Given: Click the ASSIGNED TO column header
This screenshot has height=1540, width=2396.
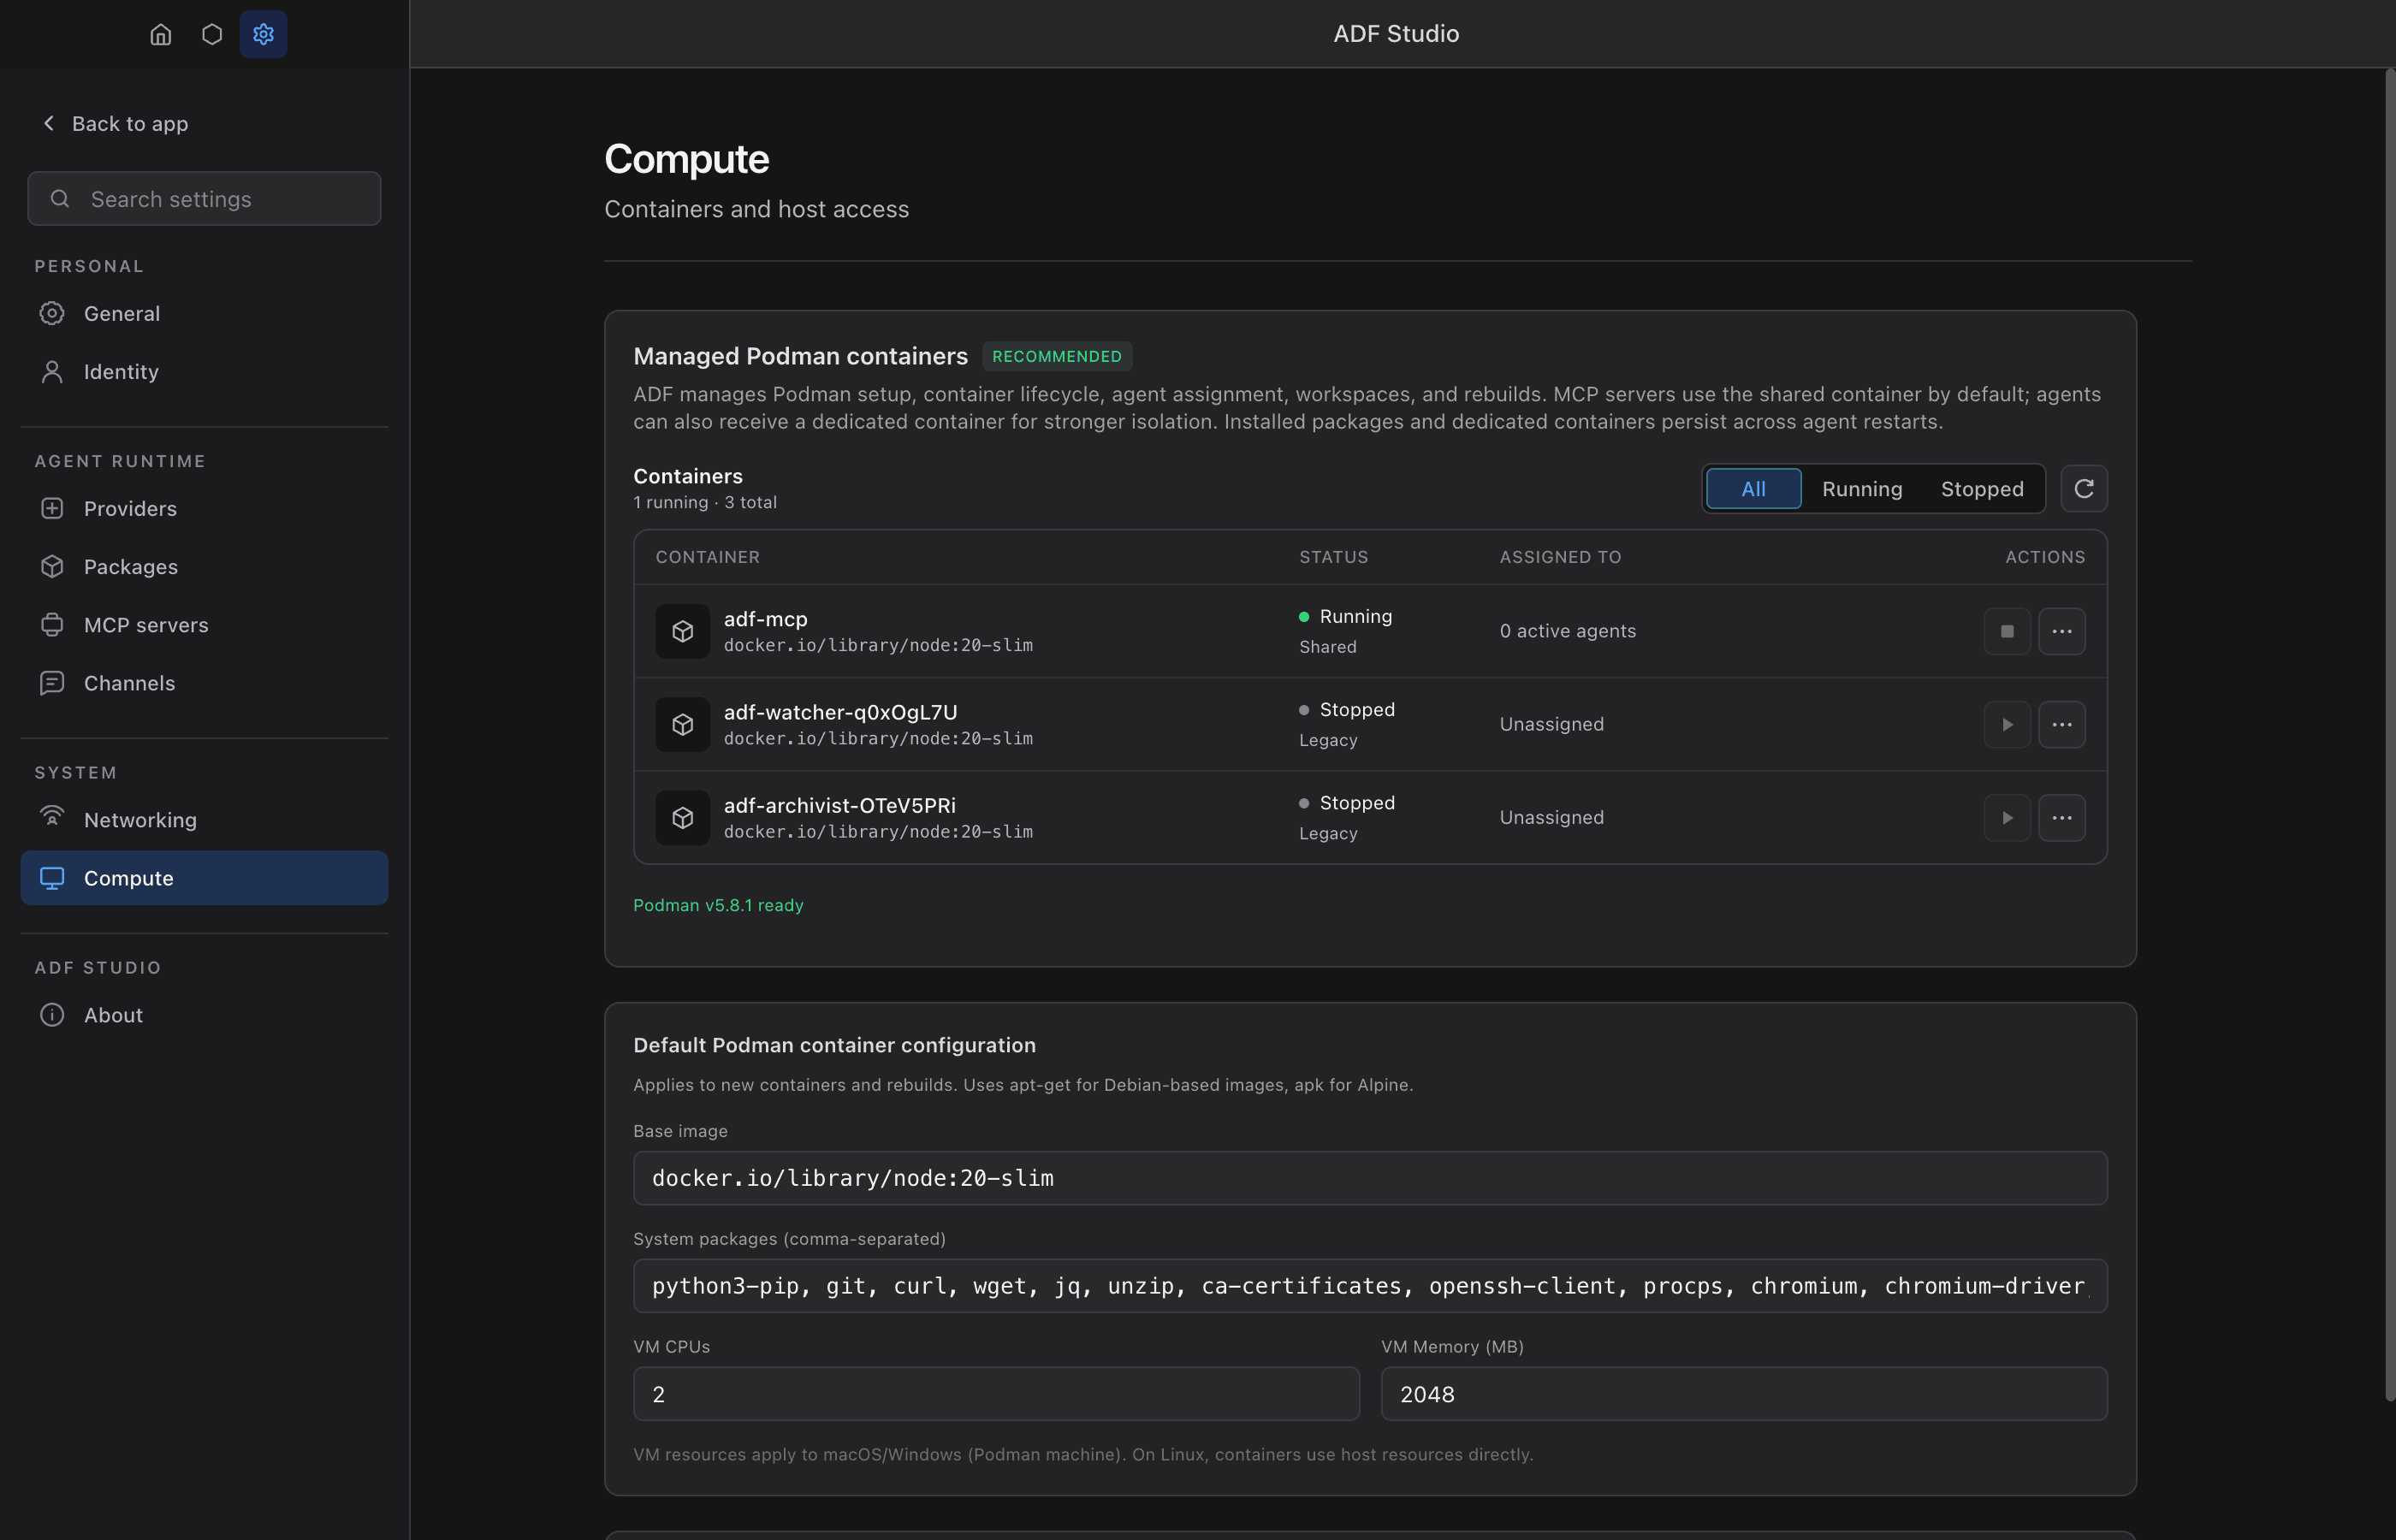Looking at the screenshot, I should [1560, 557].
